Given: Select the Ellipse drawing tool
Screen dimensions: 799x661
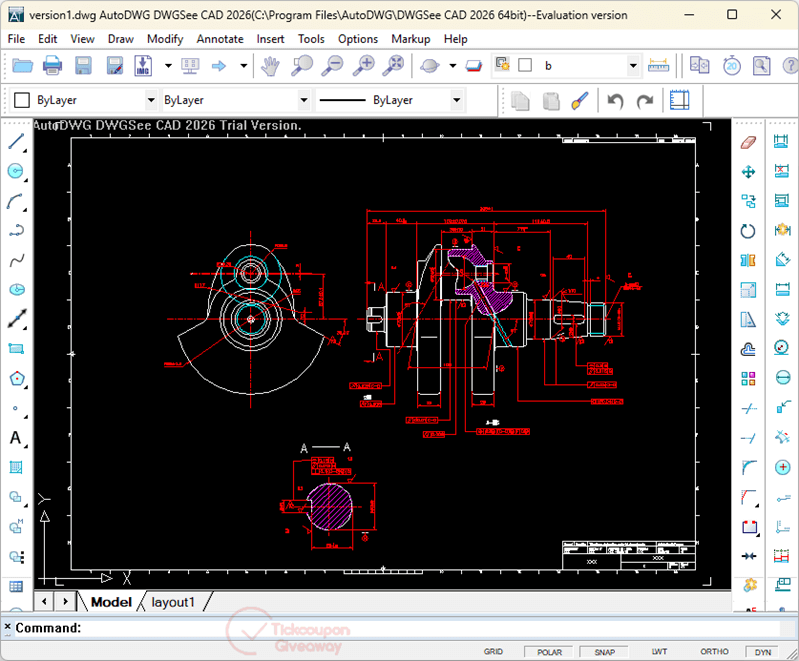Looking at the screenshot, I should pyautogui.click(x=17, y=290).
